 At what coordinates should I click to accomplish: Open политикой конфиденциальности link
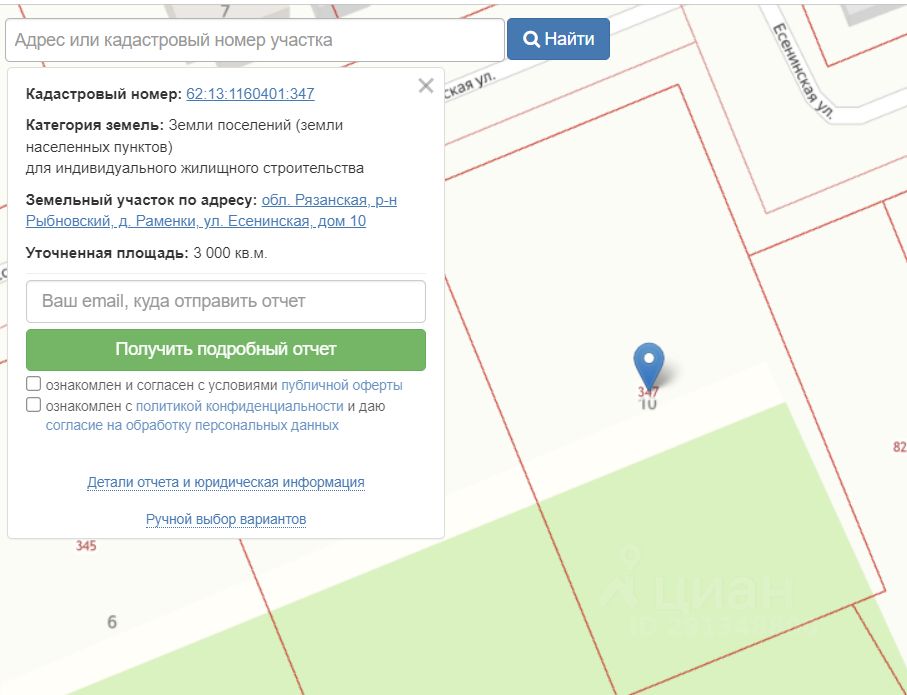[239, 406]
